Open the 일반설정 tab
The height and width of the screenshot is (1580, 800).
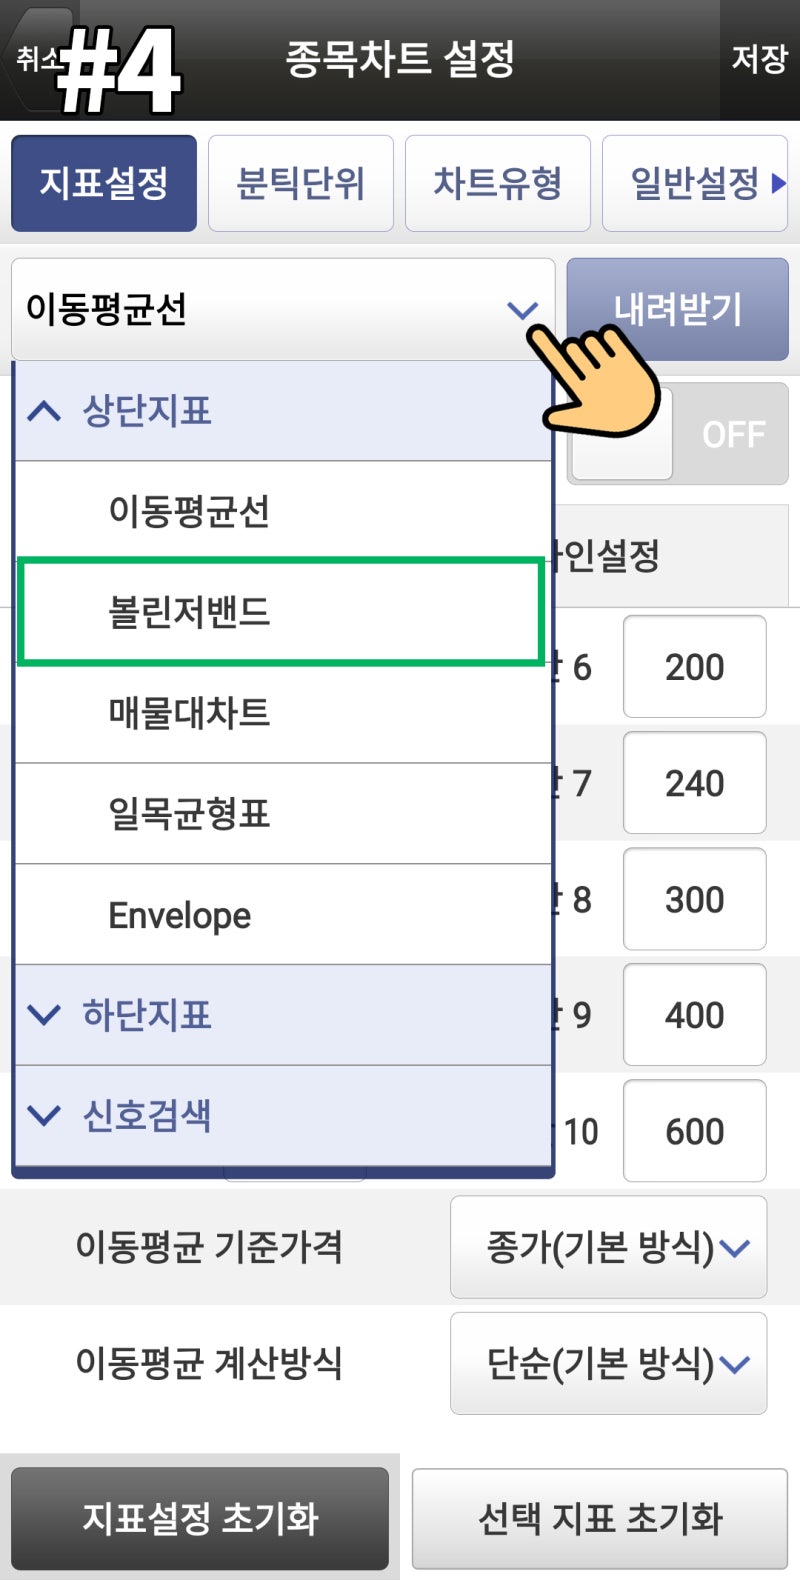pyautogui.click(x=688, y=183)
